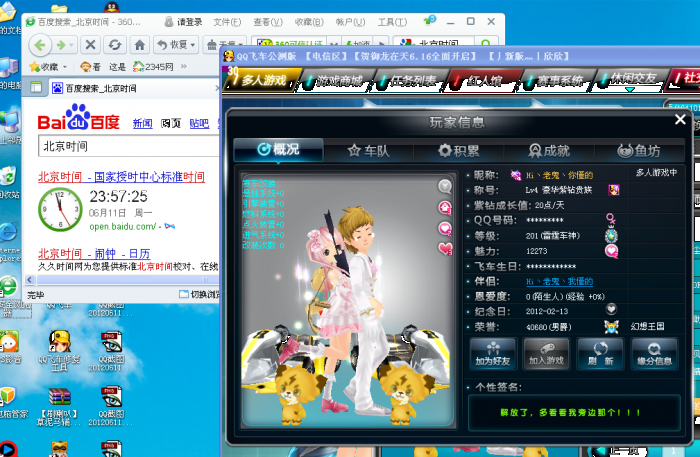Click the Baidu search box with 北京时间
This screenshot has width=700, height=457.
[129, 146]
